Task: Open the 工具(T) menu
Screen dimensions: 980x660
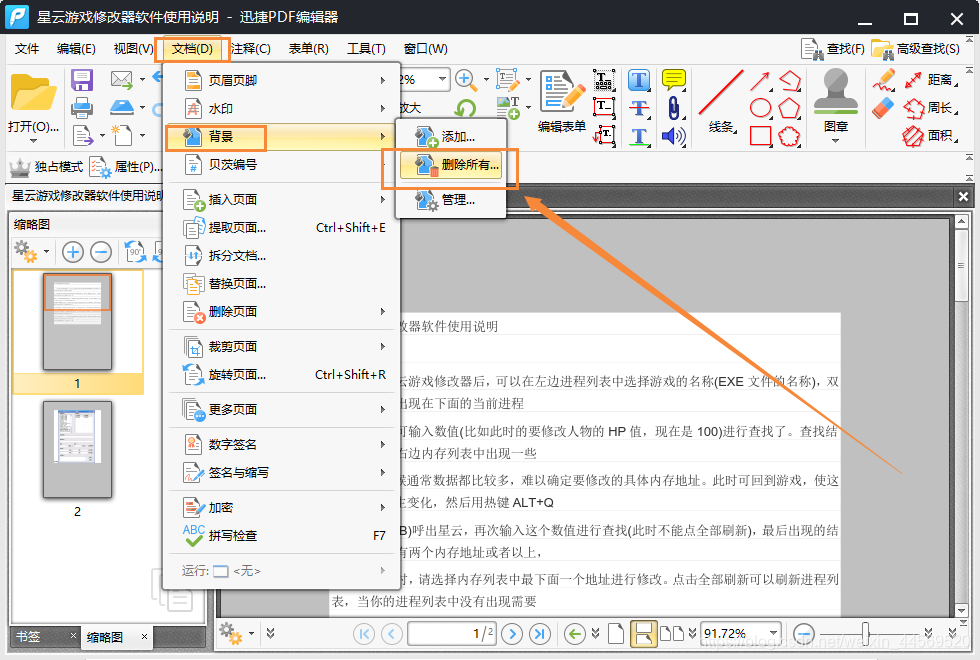Action: pyautogui.click(x=367, y=49)
